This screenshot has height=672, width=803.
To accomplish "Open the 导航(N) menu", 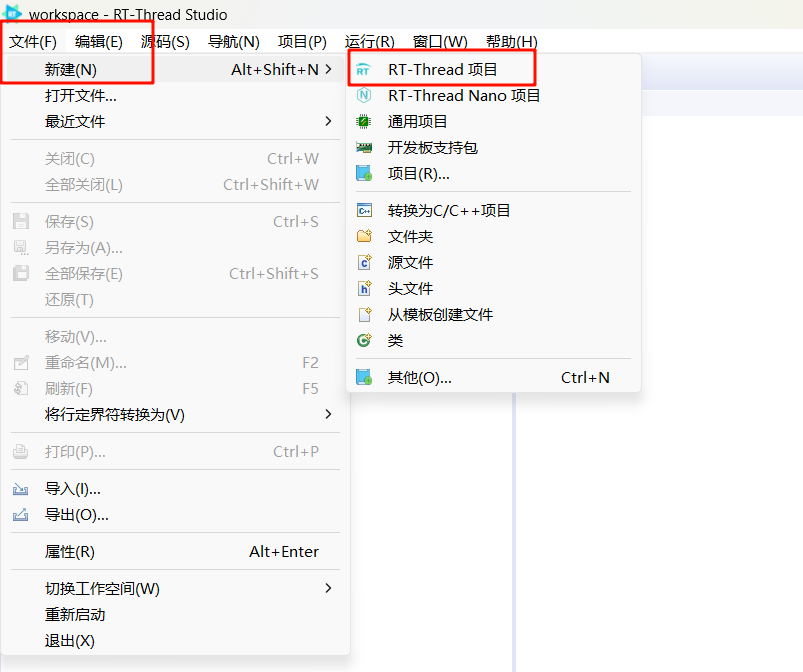I will (x=234, y=41).
